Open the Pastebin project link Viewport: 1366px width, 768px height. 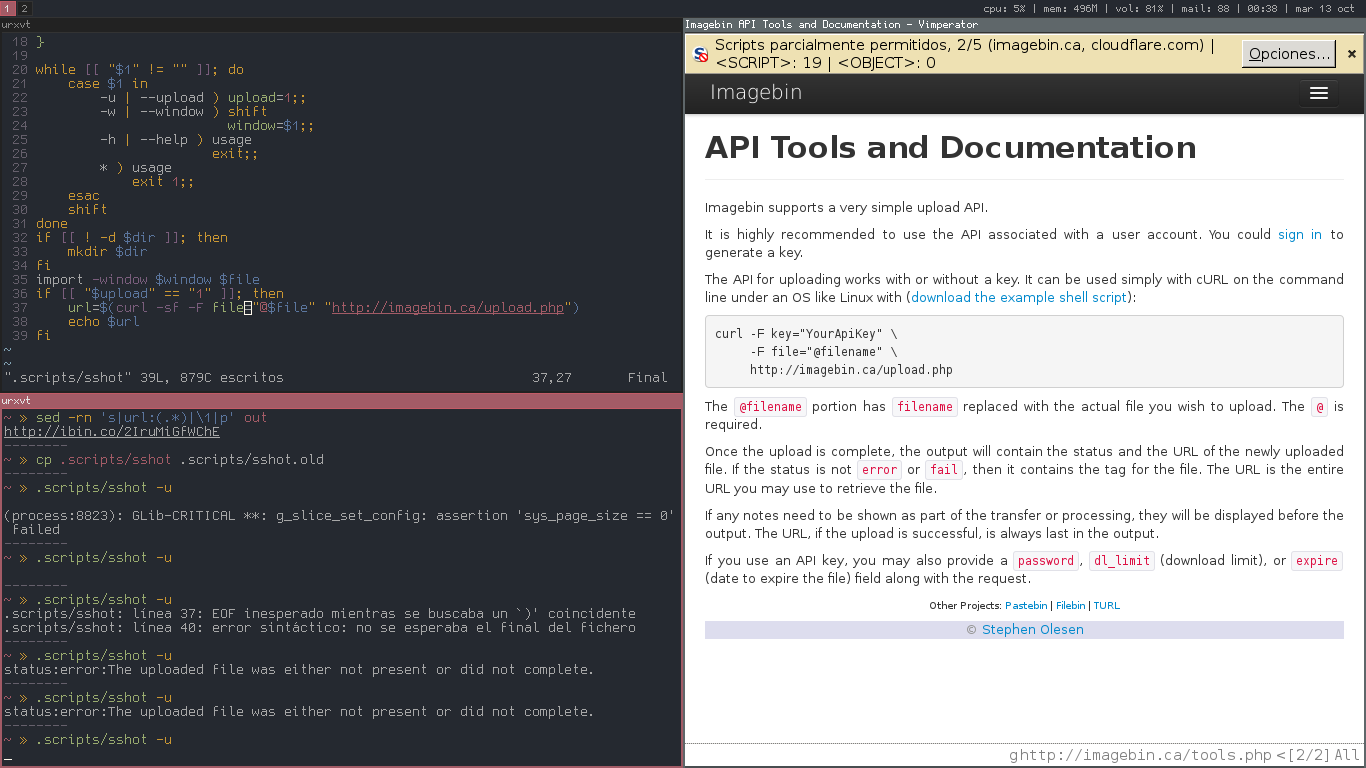[x=1026, y=605]
